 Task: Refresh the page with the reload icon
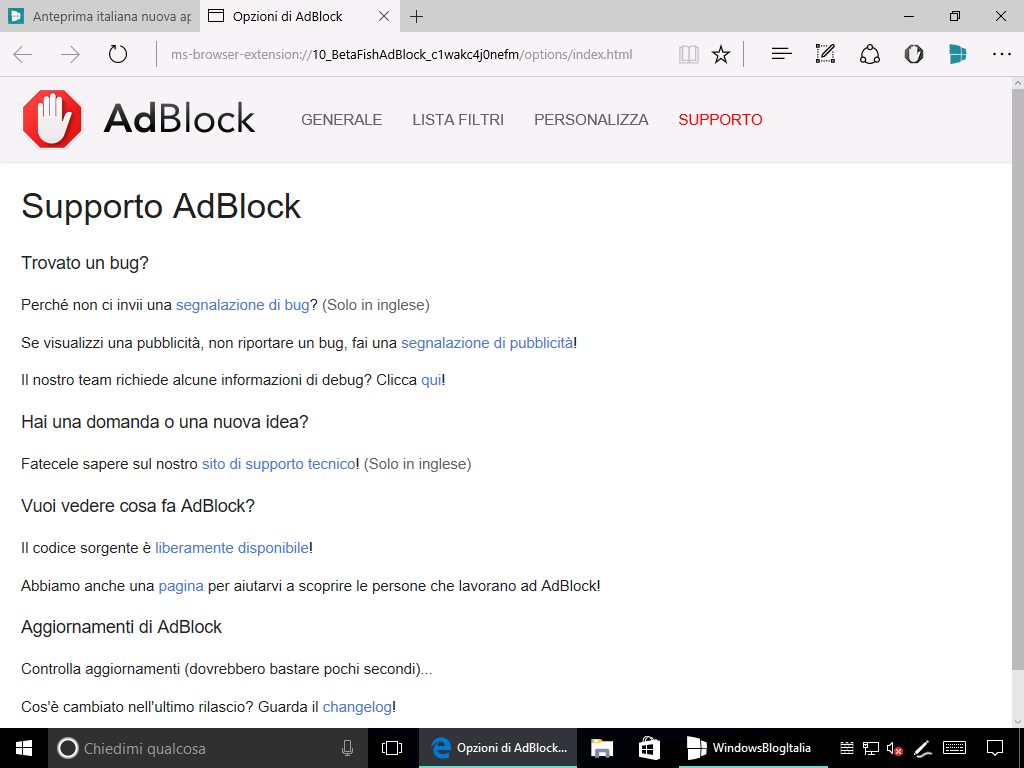(118, 54)
